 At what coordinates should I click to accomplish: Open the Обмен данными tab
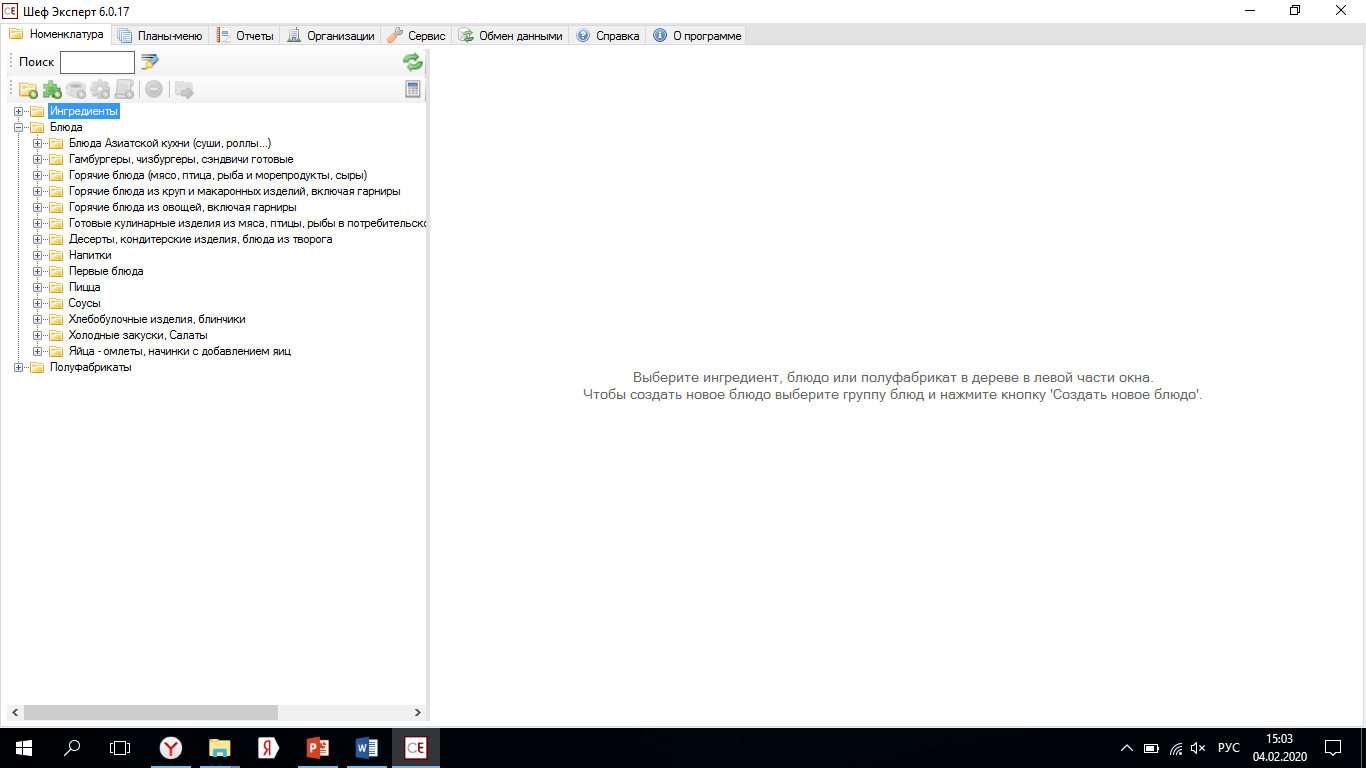(x=511, y=35)
